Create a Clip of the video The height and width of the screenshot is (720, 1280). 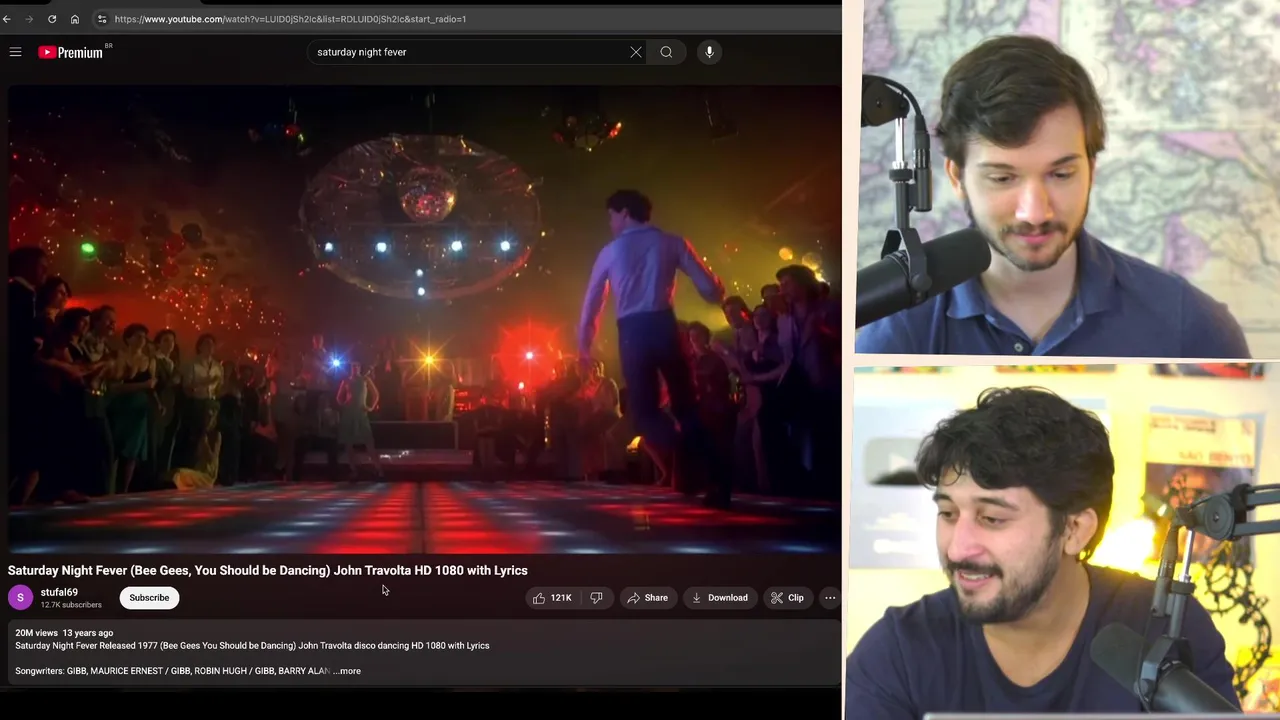pos(787,598)
